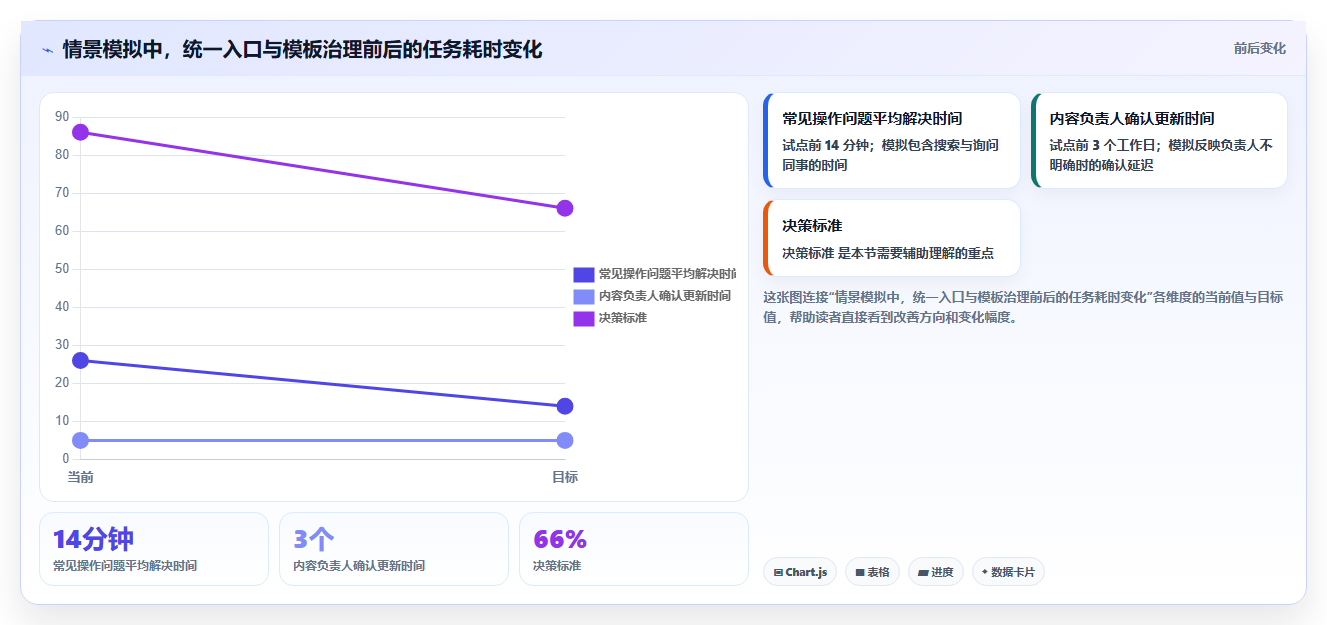
Task: Click the Chart.js tag chip
Action: [800, 572]
